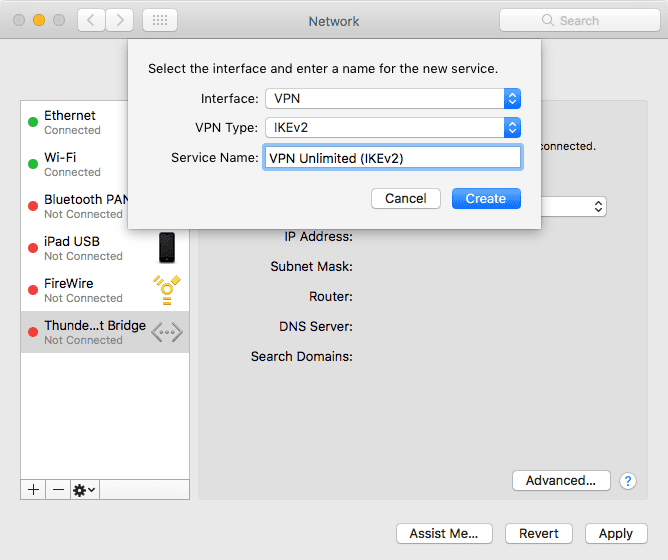The height and width of the screenshot is (560, 668).
Task: Cancel the new service dialog
Action: click(x=405, y=198)
